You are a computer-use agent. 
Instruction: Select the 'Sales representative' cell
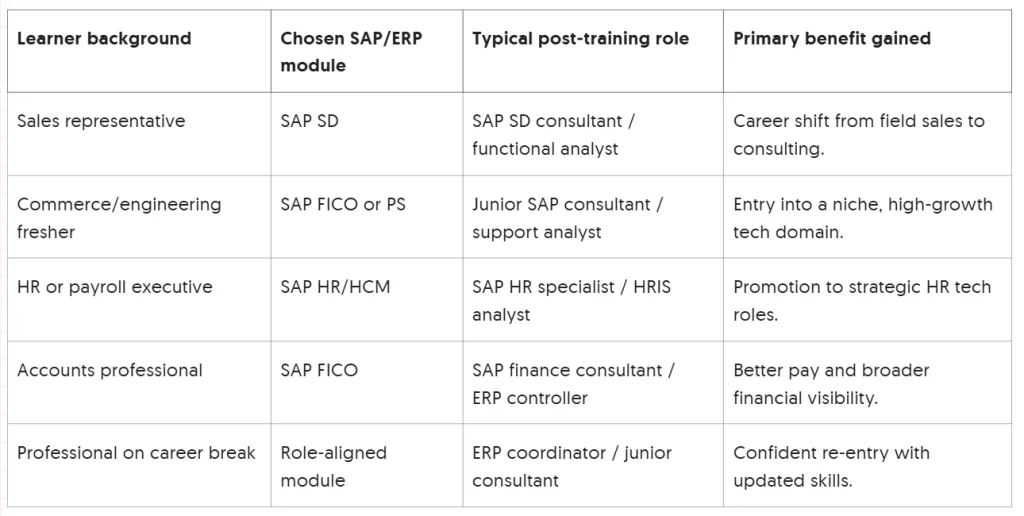coord(101,121)
